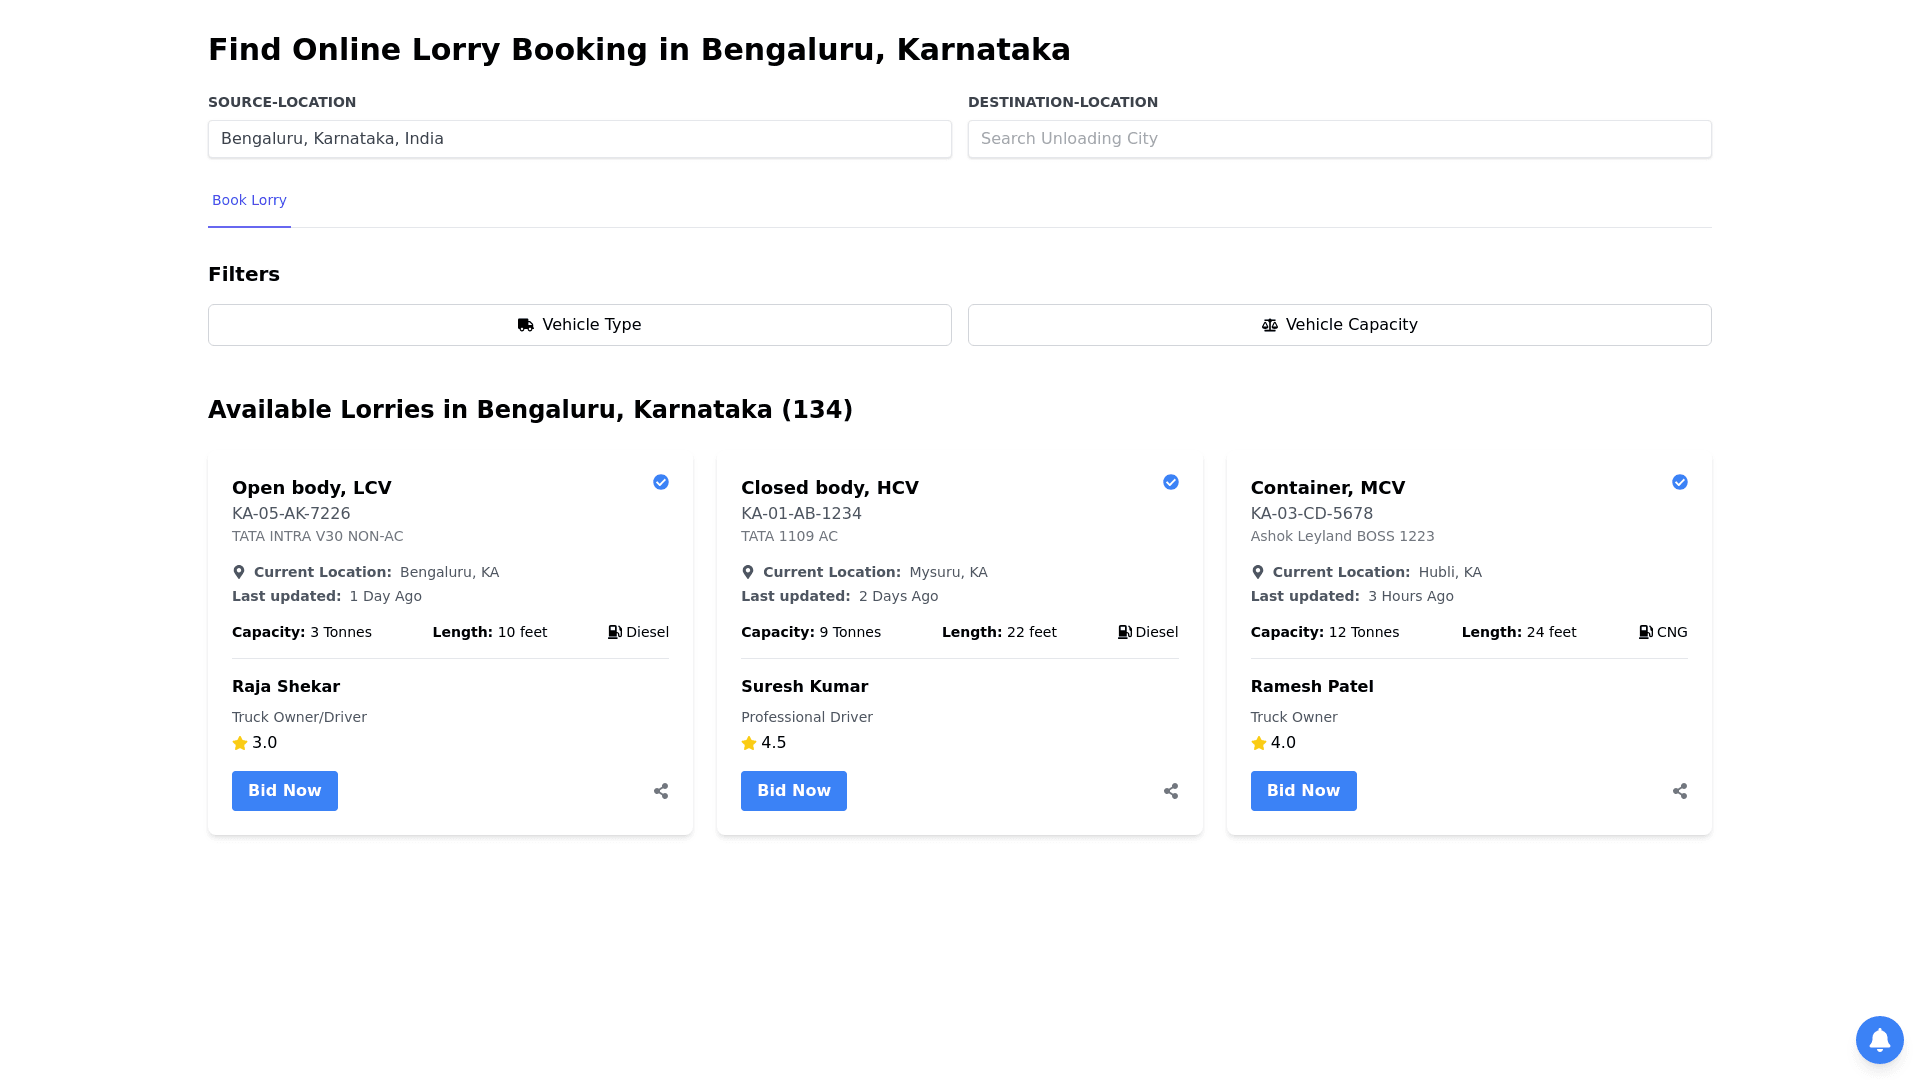This screenshot has width=1920, height=1080.
Task: Click the CNG fuel icon on Container card
Action: tap(1645, 632)
